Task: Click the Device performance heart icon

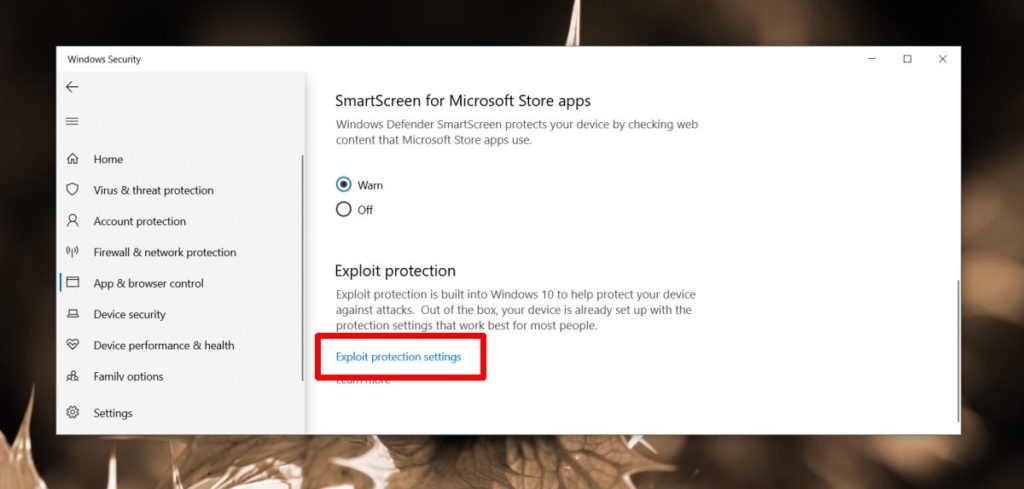Action: (72, 345)
